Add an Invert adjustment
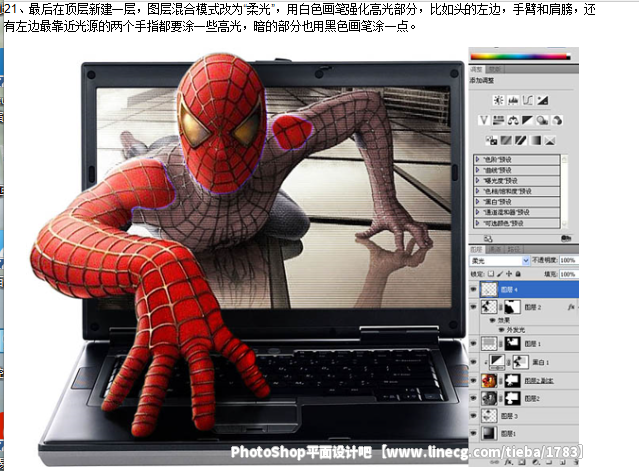 (491, 140)
